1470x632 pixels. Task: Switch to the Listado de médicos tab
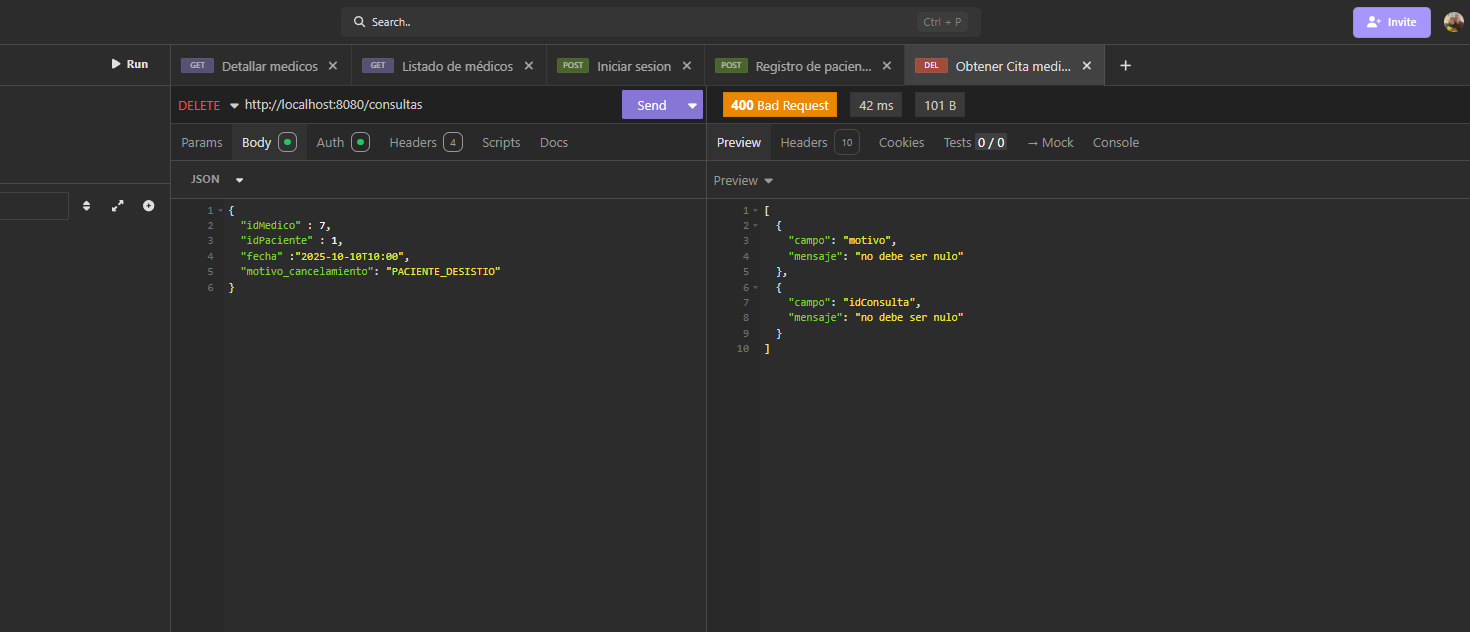pyautogui.click(x=448, y=66)
